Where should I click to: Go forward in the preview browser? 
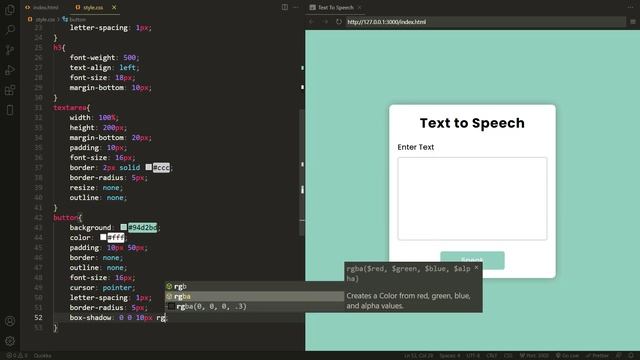pos(325,22)
